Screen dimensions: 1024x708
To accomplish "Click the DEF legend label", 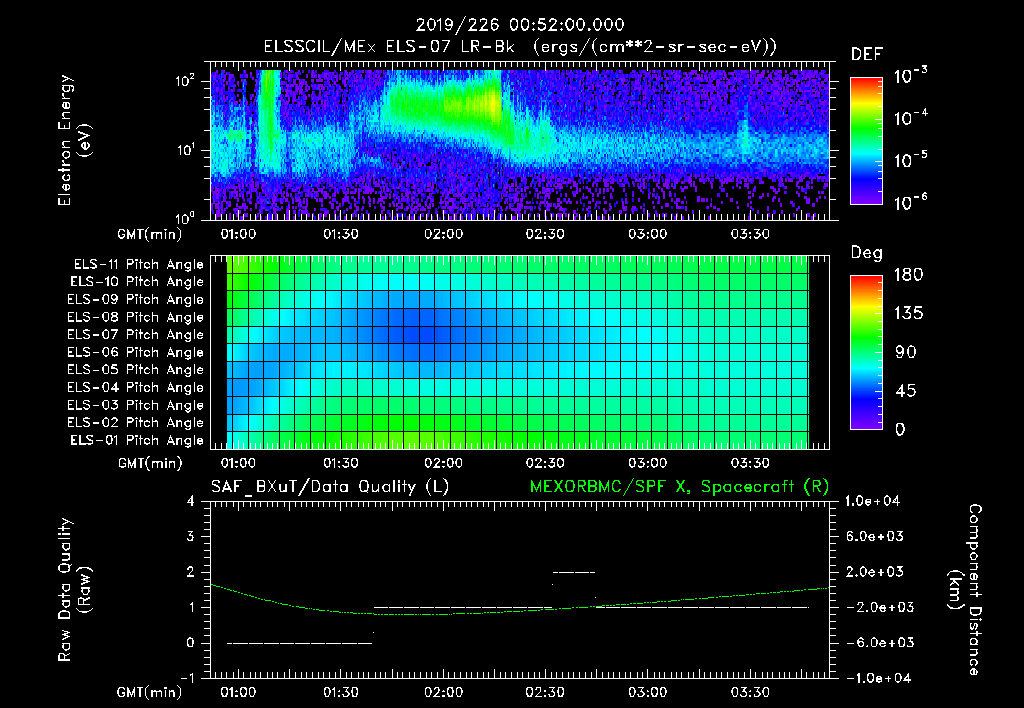I will click(867, 54).
